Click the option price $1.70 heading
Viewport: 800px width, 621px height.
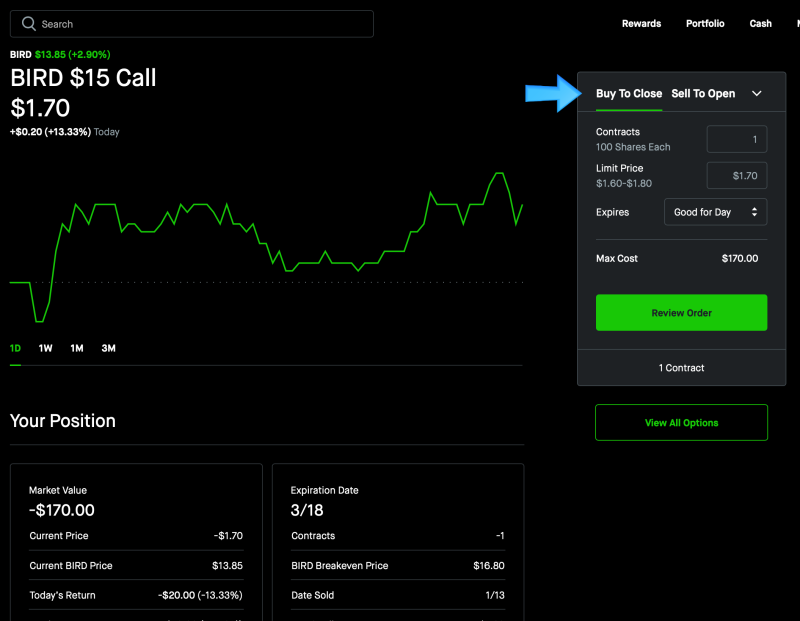pyautogui.click(x=40, y=108)
